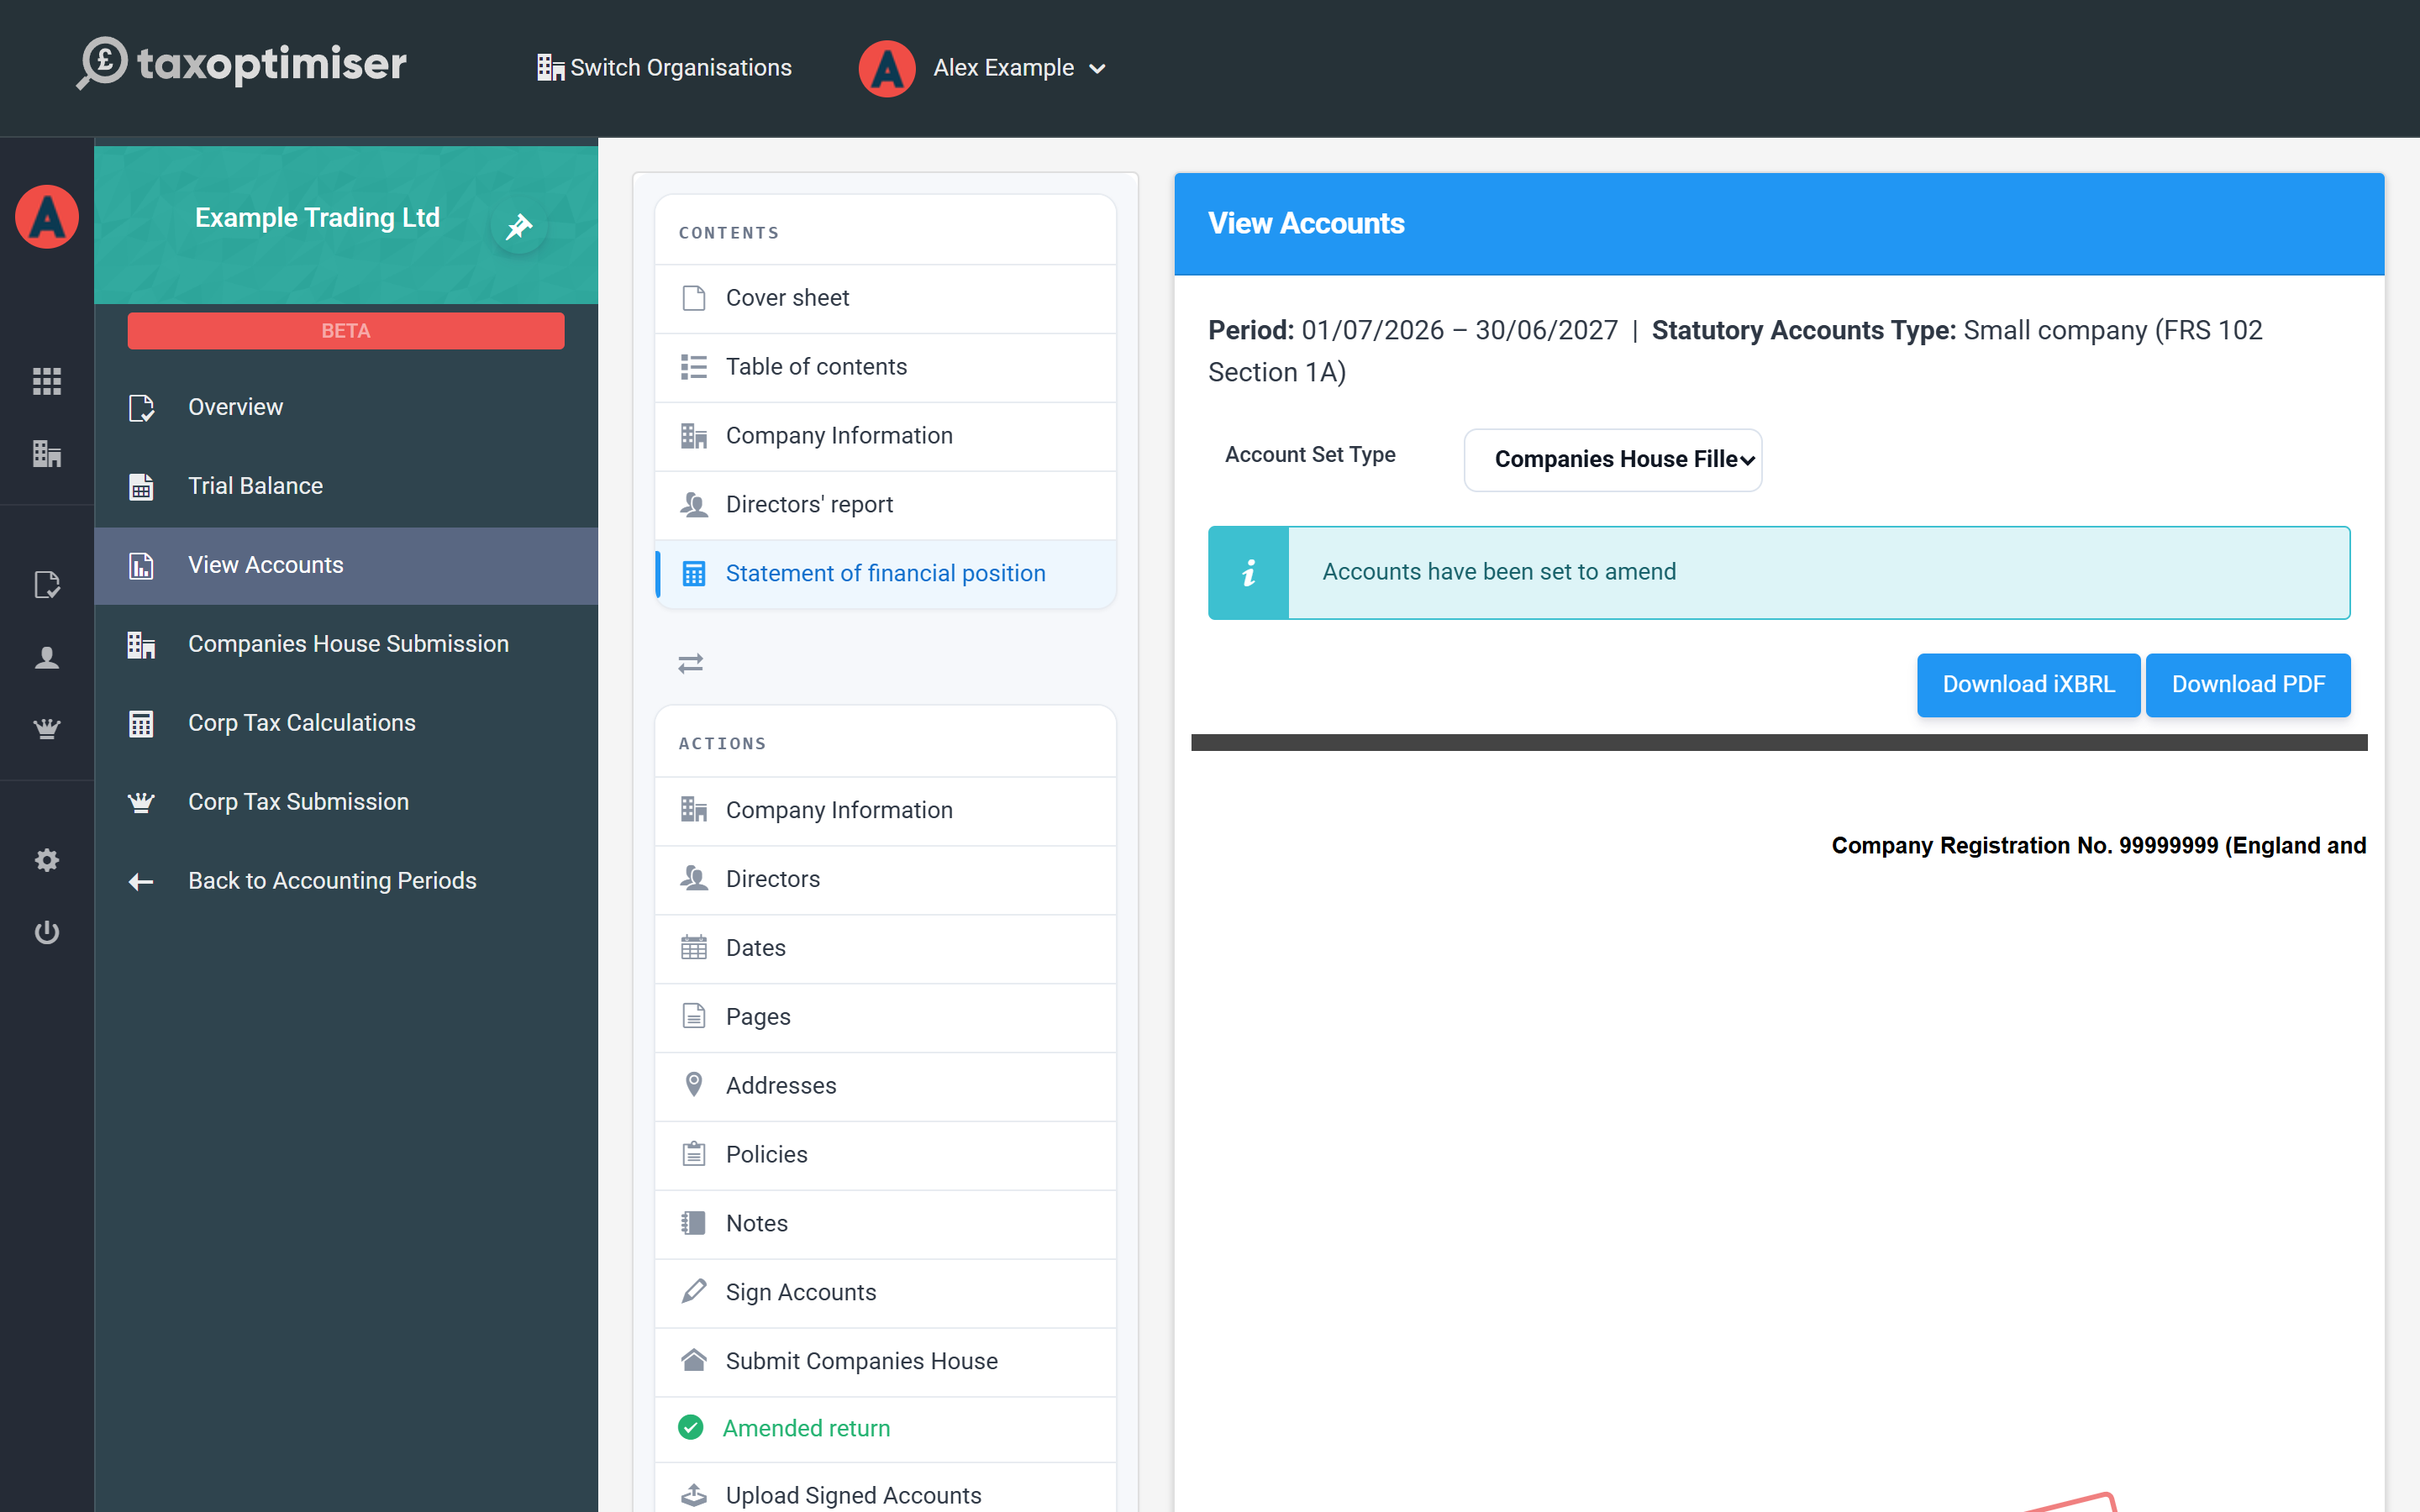Select Statement of financial position
2420x1512 pixels.
pos(885,574)
